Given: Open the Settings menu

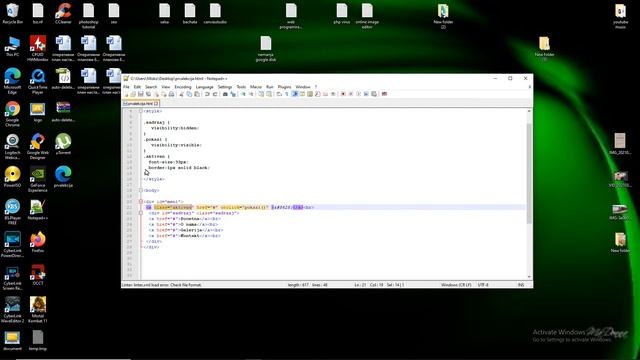Looking at the screenshot, I should 225,87.
